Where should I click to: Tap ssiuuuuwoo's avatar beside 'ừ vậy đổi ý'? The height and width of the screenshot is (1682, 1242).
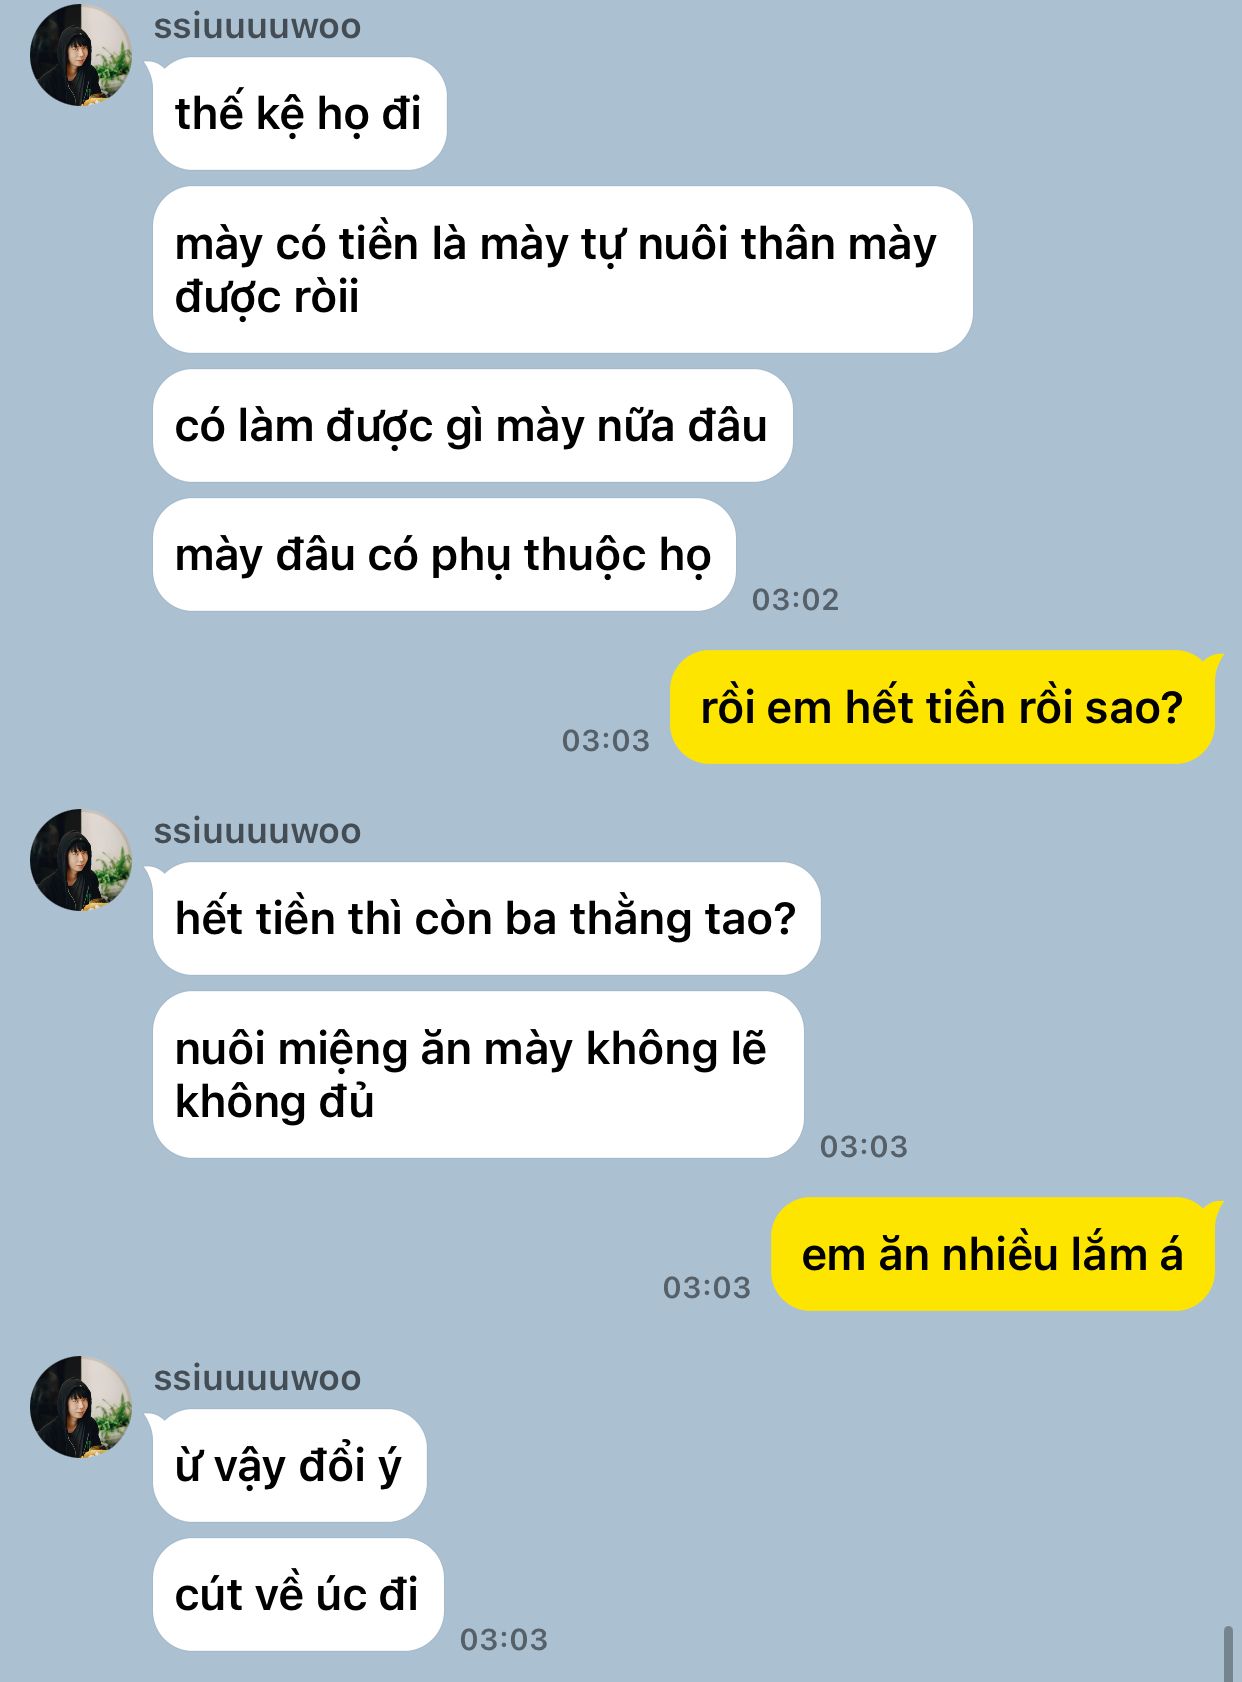(x=81, y=1406)
